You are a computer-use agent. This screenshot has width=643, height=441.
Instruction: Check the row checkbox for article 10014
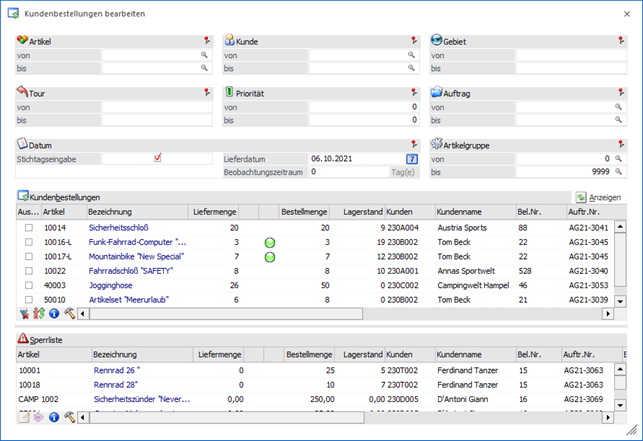click(x=29, y=228)
